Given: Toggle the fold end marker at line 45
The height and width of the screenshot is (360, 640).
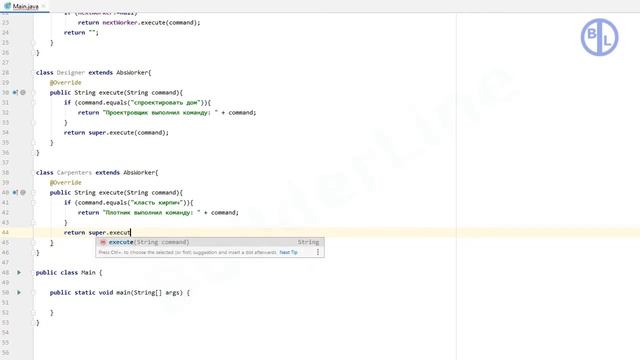Looking at the screenshot, I should coord(34,242).
